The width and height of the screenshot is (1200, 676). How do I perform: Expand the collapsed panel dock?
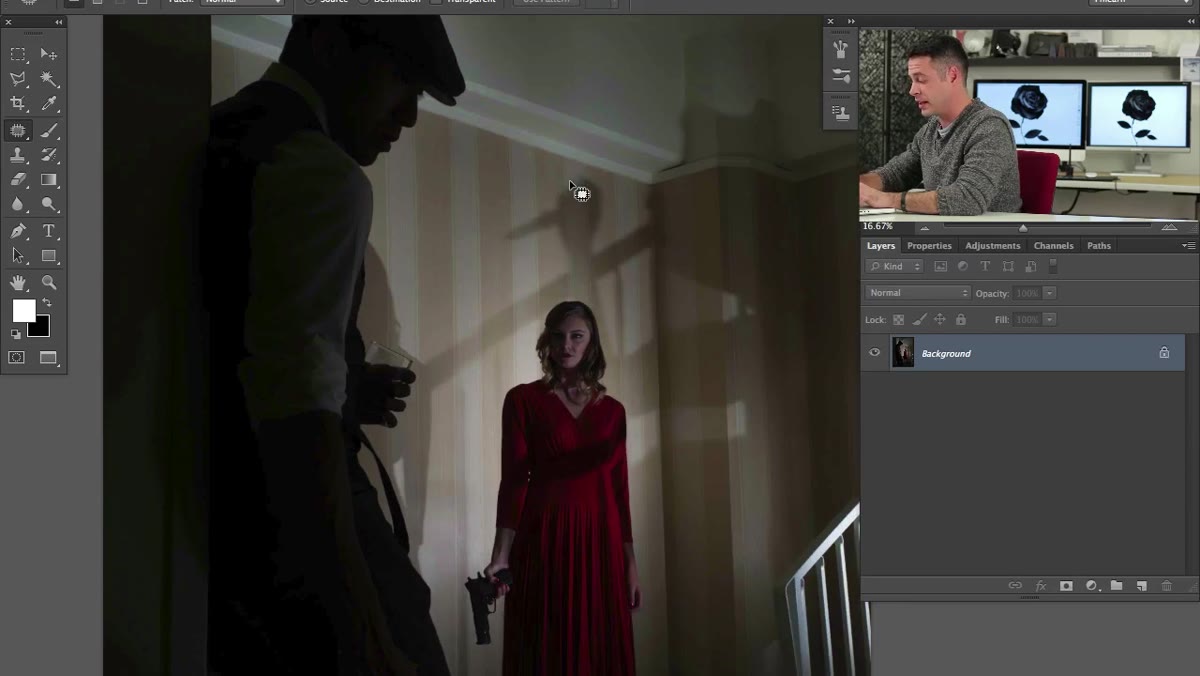(x=852, y=21)
